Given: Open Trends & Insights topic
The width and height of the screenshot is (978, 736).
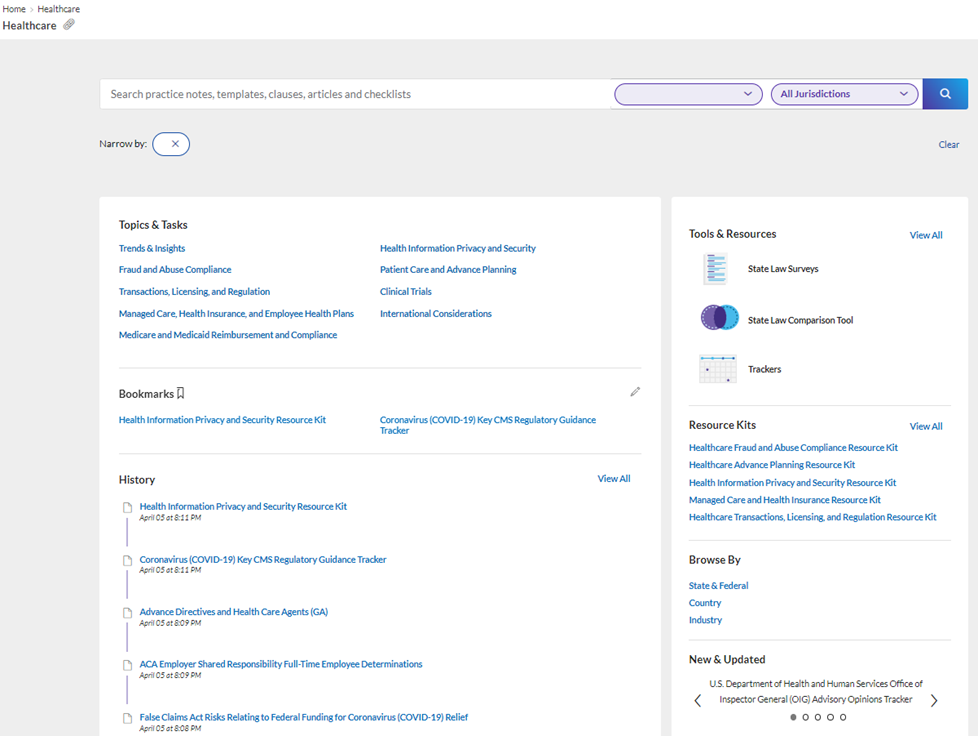Looking at the screenshot, I should (x=152, y=248).
